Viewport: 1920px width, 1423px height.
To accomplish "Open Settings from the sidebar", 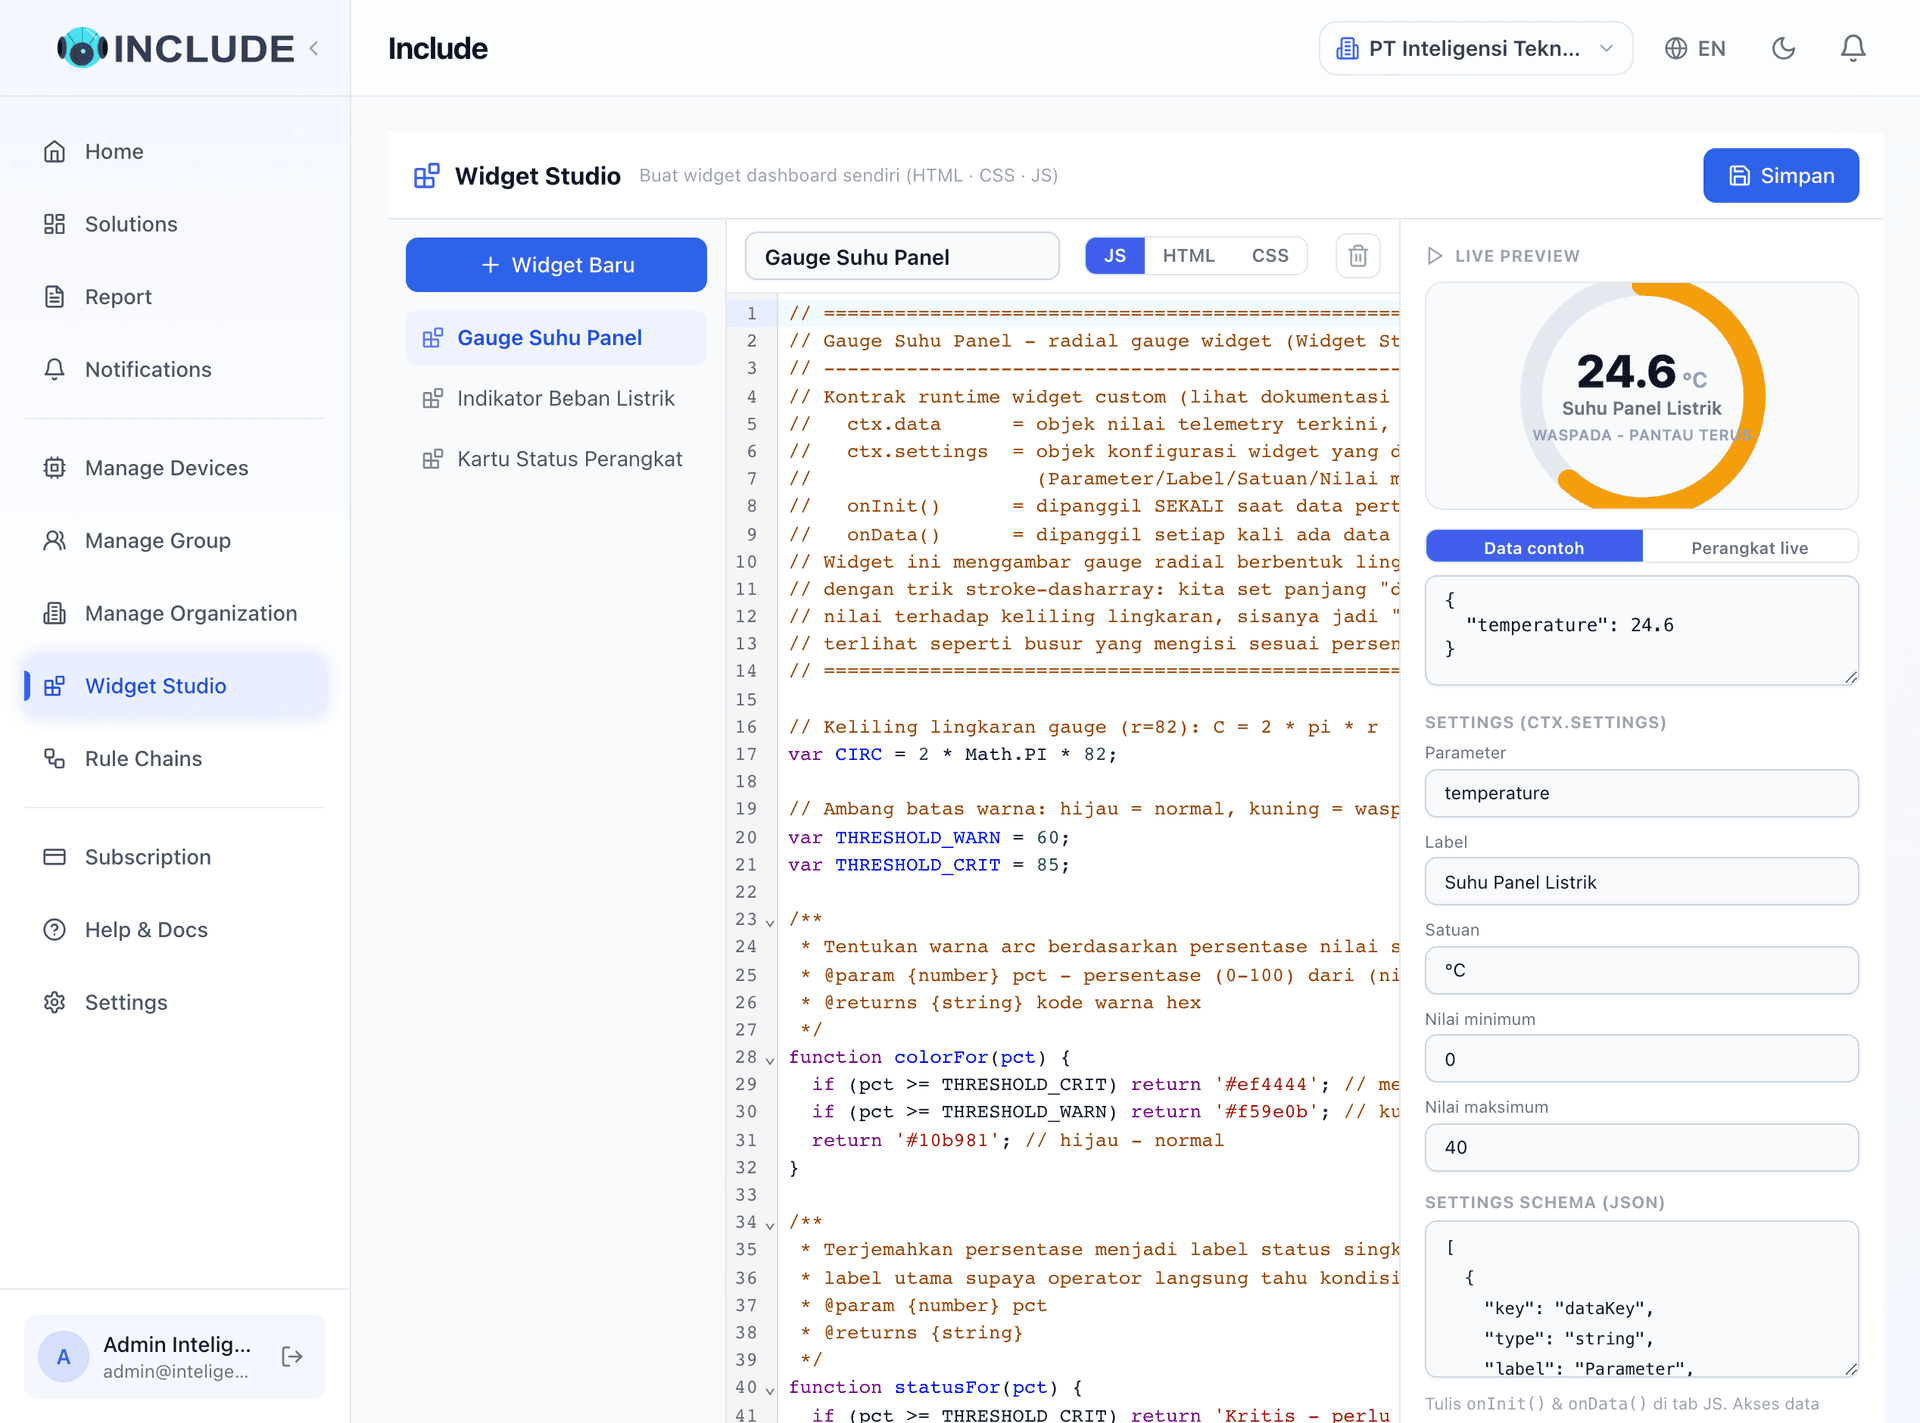I will click(175, 1002).
